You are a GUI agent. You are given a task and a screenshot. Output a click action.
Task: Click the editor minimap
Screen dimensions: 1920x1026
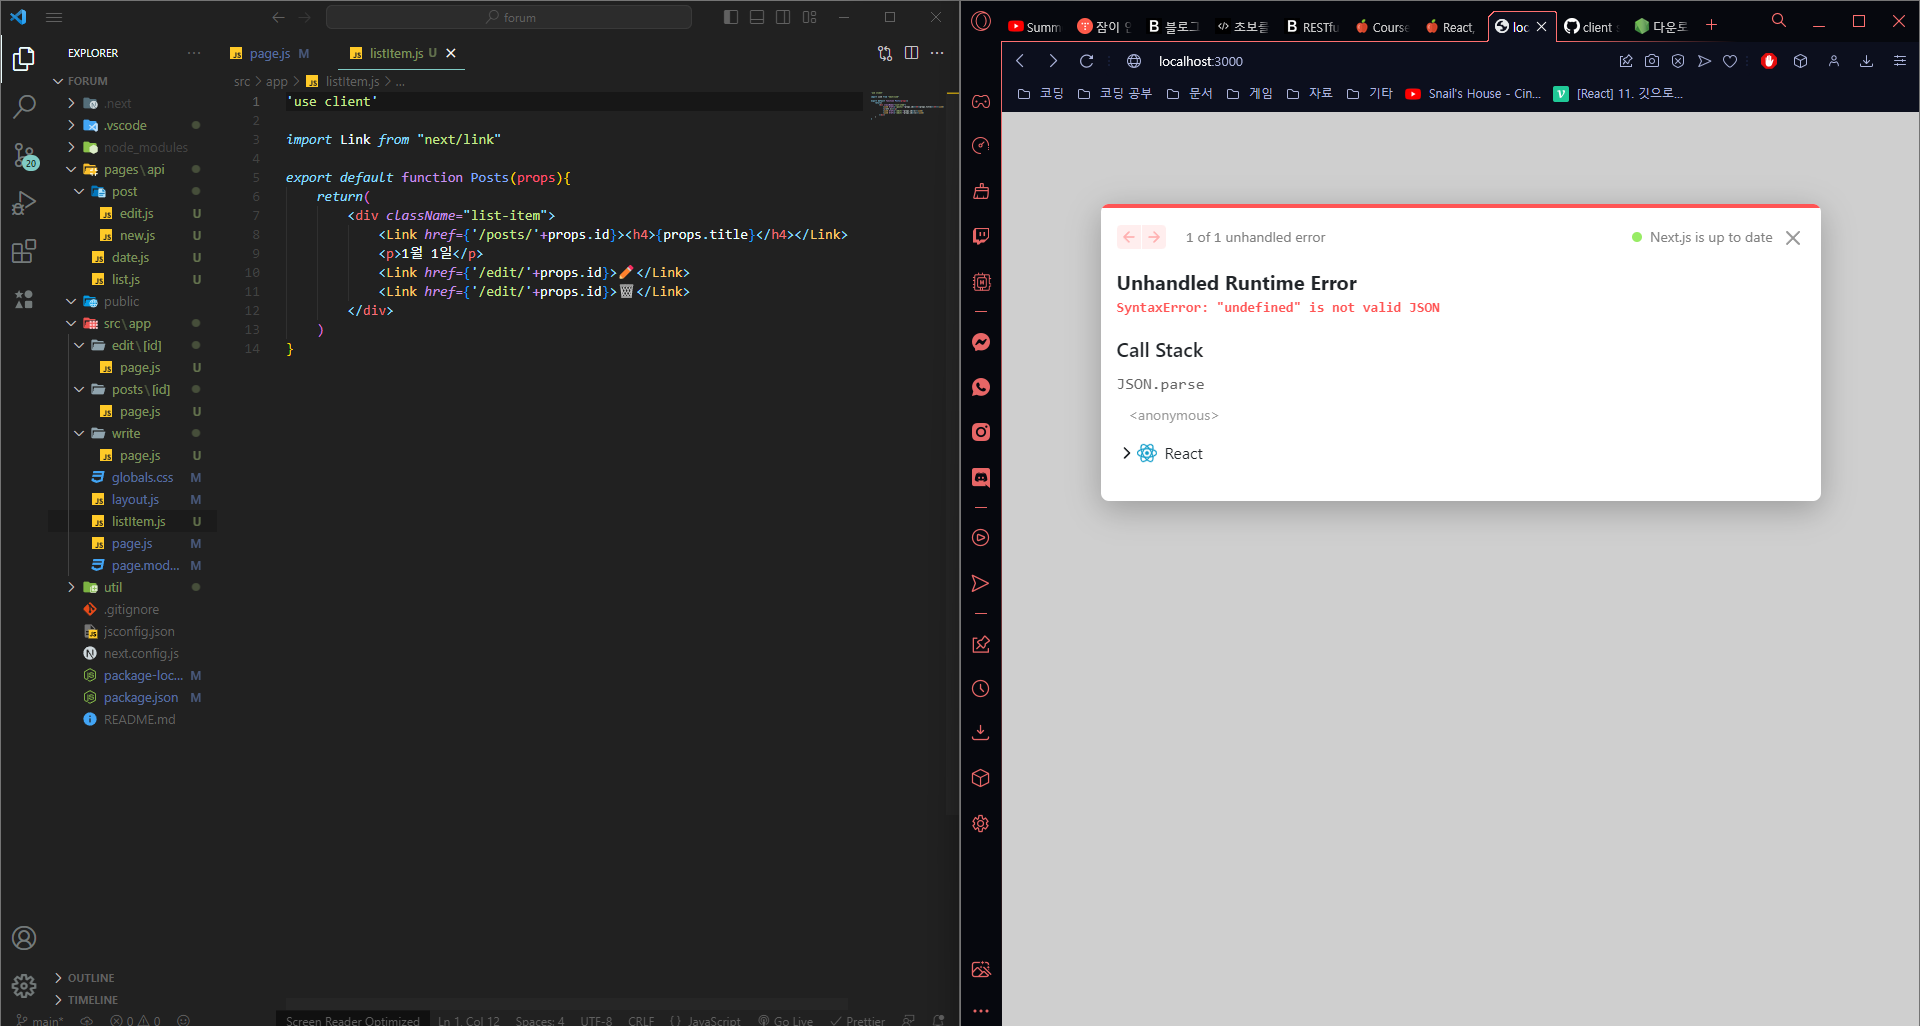point(906,105)
